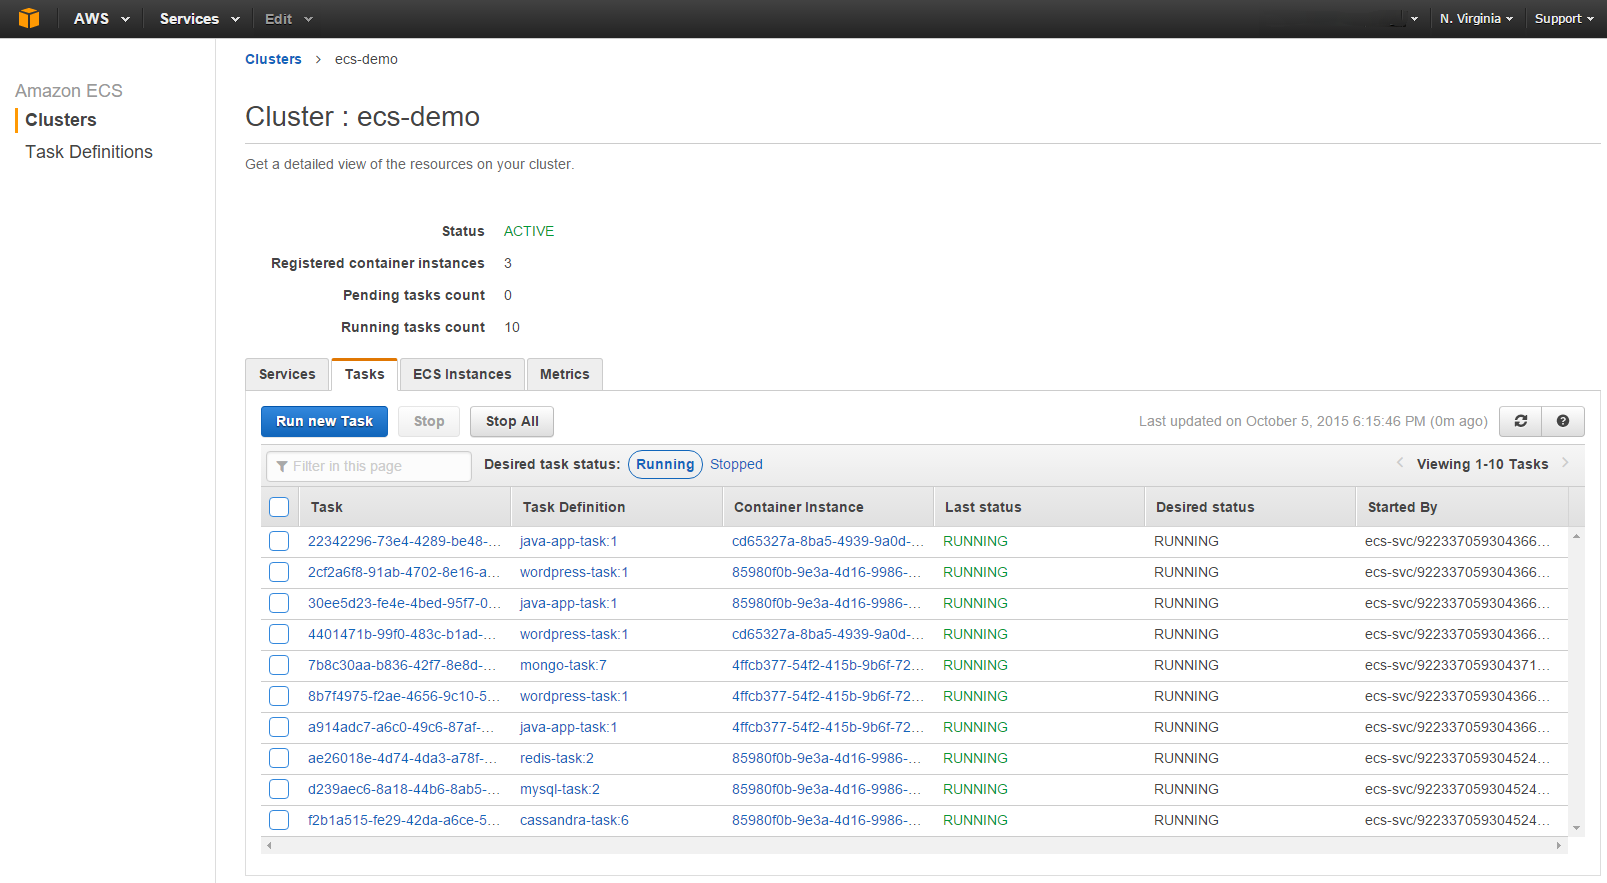Expand the Support dropdown

tap(1564, 18)
